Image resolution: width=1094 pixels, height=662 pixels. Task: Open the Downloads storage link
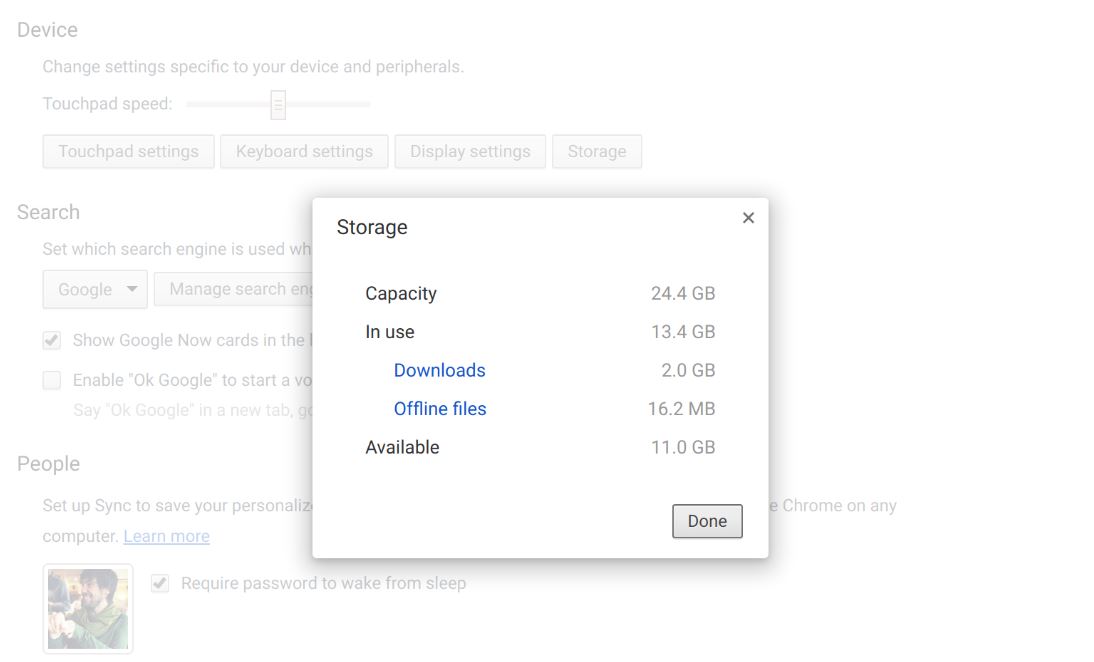point(439,370)
